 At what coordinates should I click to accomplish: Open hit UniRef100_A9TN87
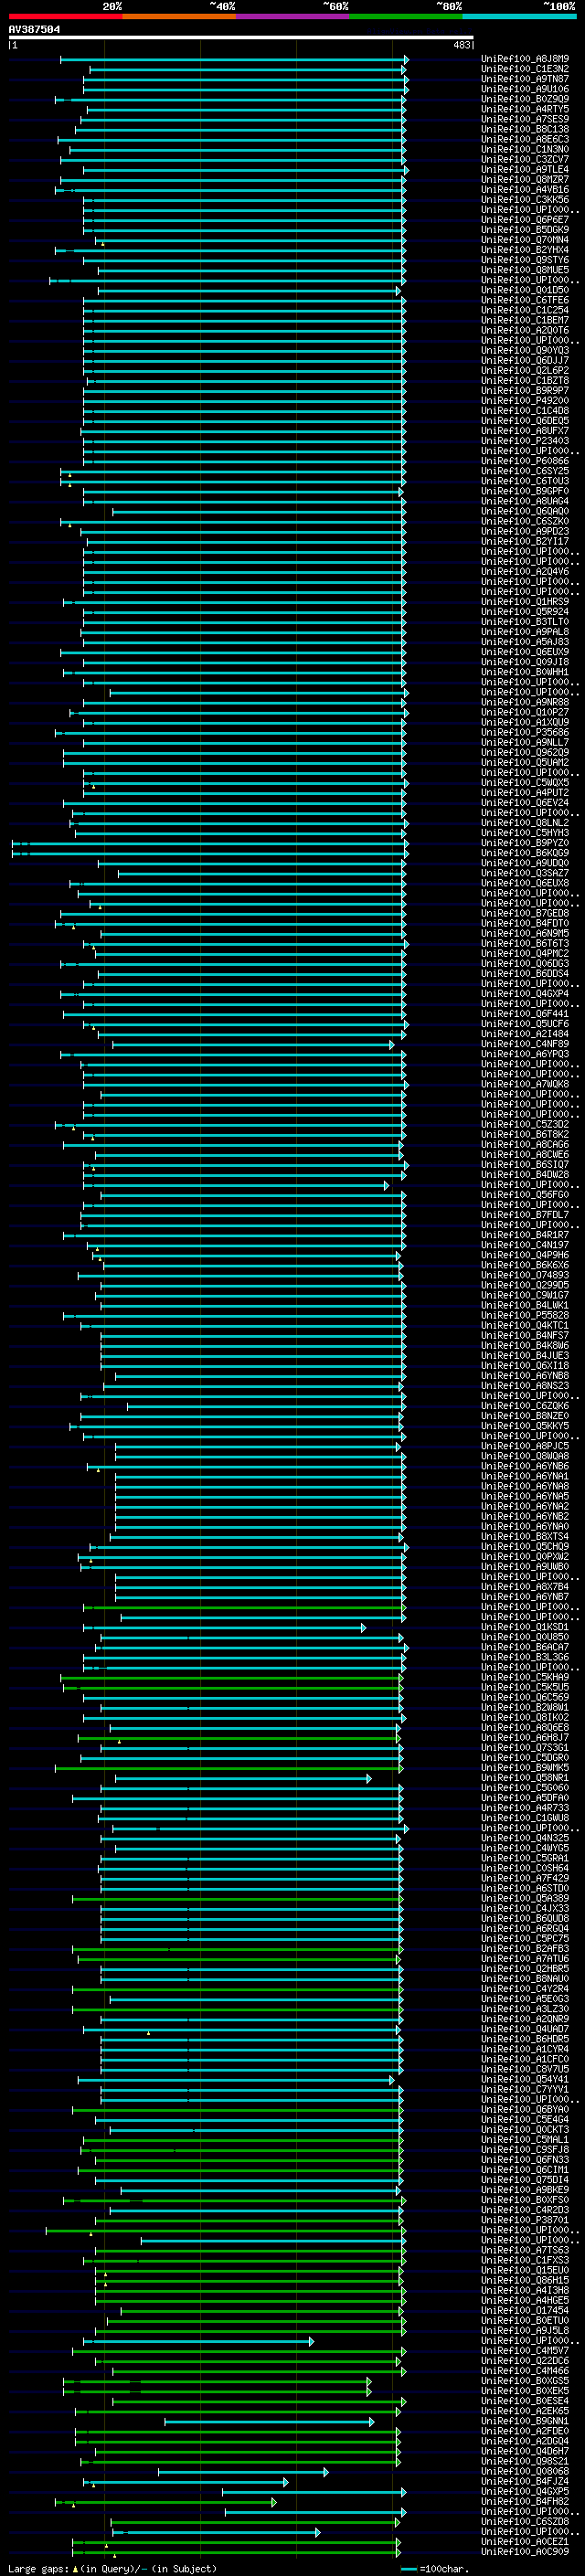pos(525,79)
